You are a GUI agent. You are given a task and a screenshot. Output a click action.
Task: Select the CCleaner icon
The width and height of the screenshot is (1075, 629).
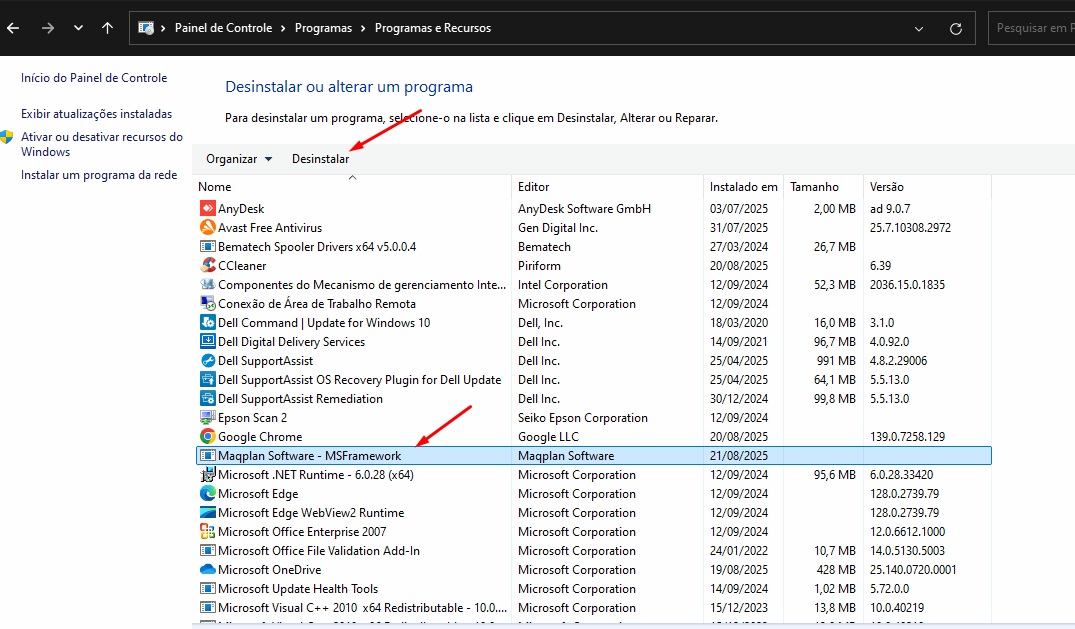[x=207, y=265]
